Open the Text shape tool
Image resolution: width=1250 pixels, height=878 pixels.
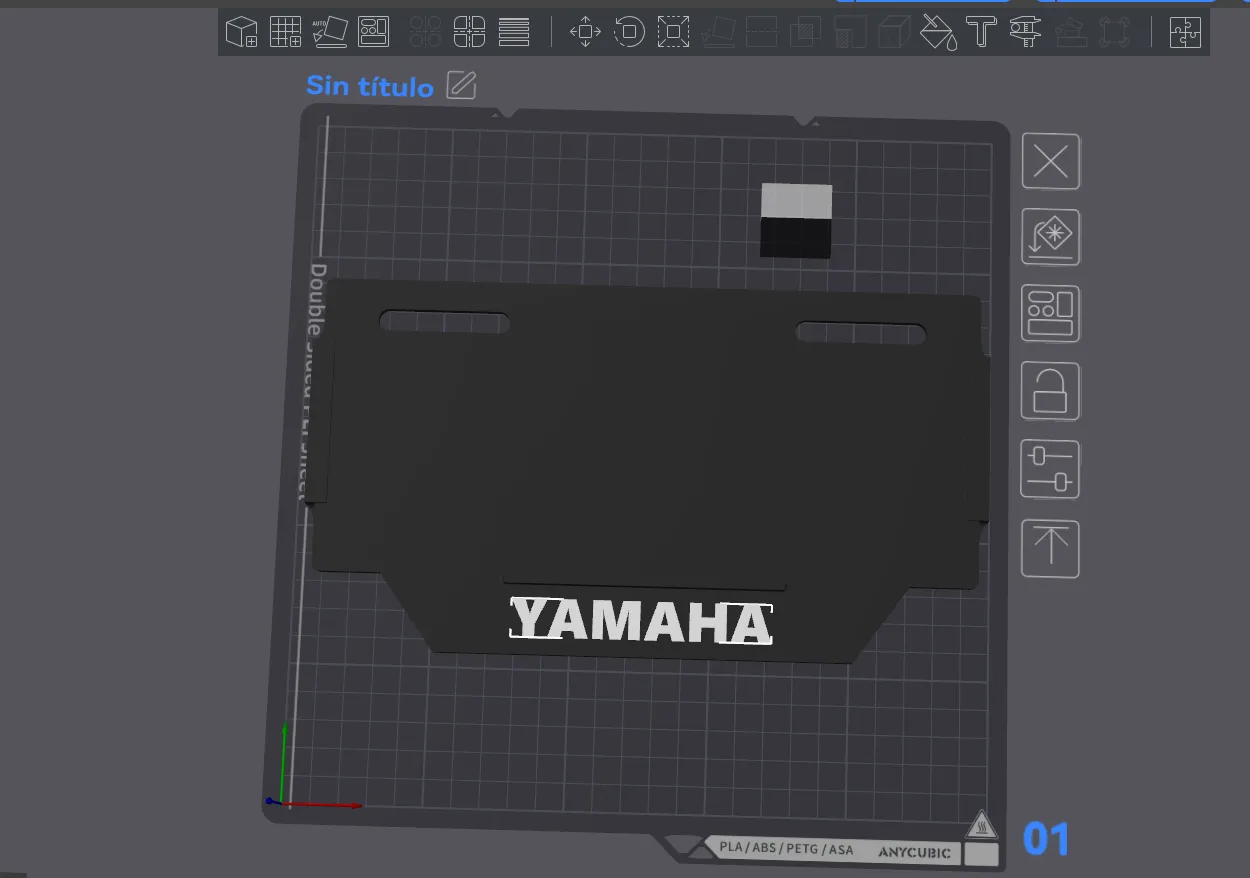[982, 32]
